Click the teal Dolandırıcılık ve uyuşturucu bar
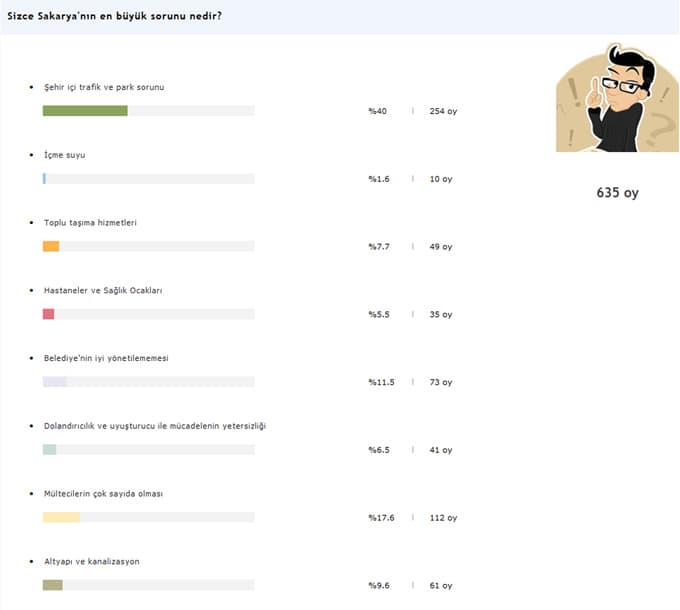 click(49, 449)
